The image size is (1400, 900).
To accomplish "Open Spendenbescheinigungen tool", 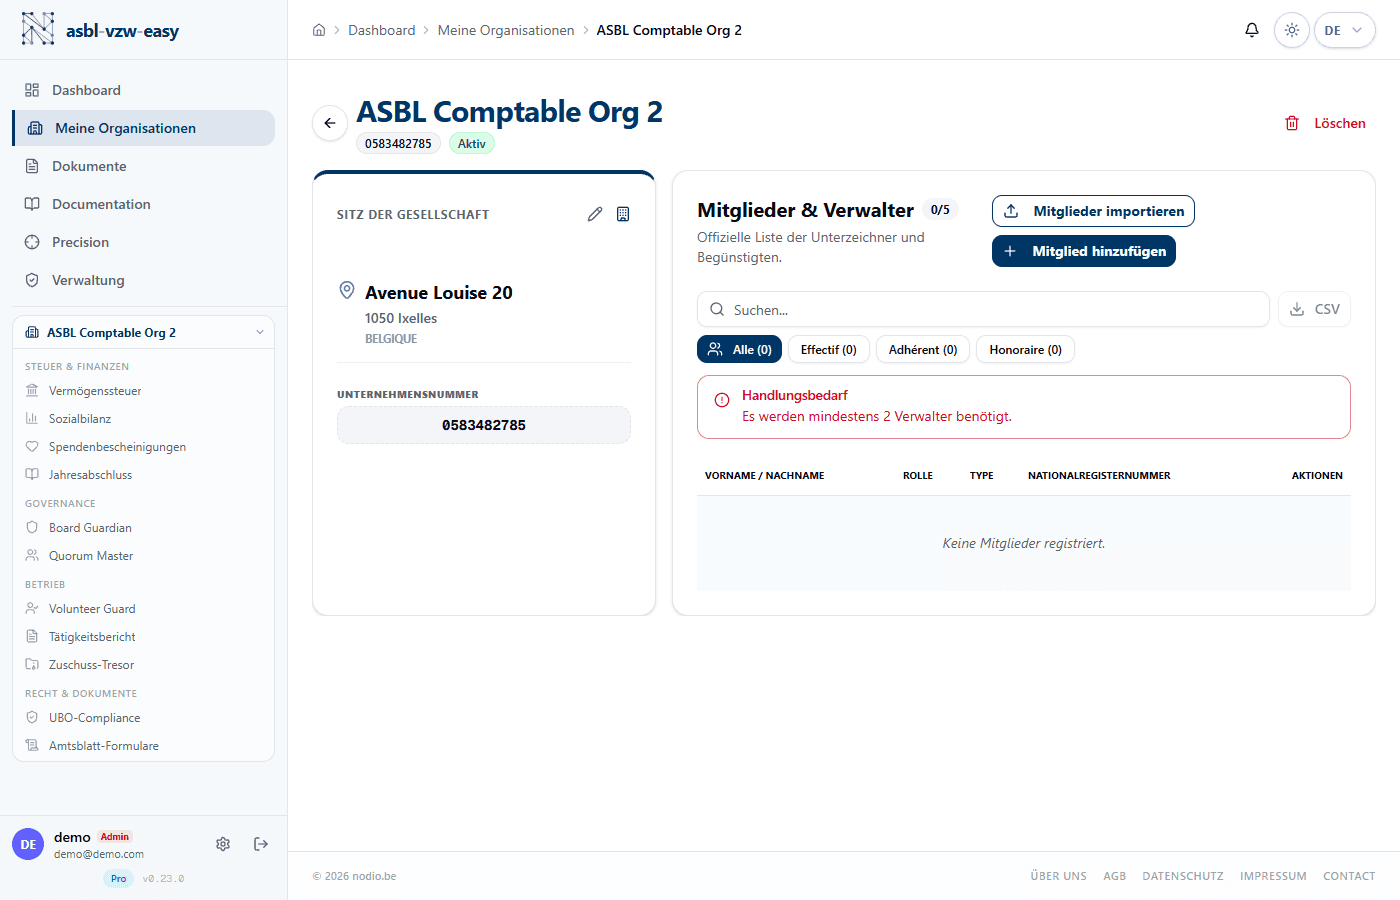I will click(x=143, y=447).
